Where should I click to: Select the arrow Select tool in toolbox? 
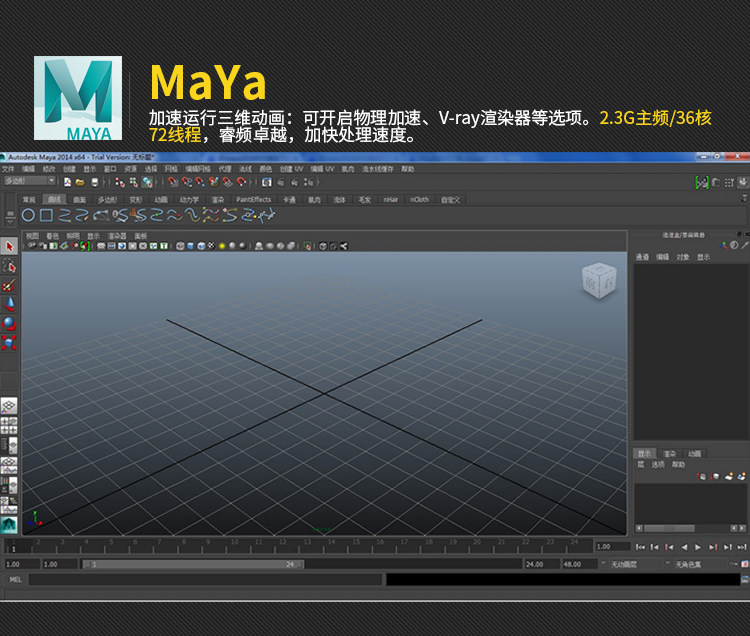tap(9, 246)
